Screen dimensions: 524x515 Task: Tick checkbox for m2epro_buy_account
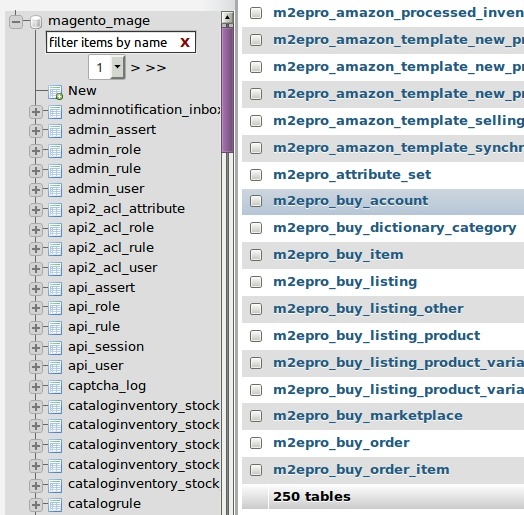tap(256, 201)
